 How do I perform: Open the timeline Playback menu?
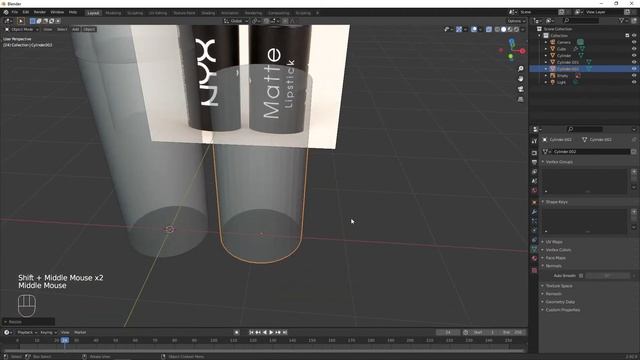pos(27,332)
